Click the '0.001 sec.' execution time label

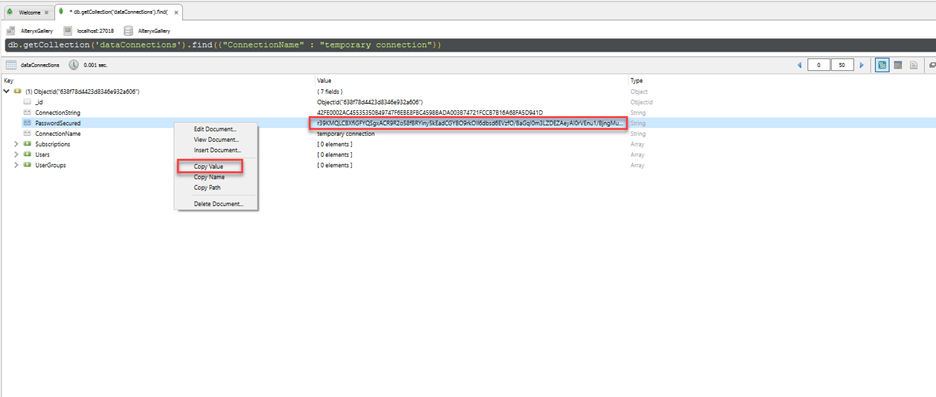tap(96, 64)
